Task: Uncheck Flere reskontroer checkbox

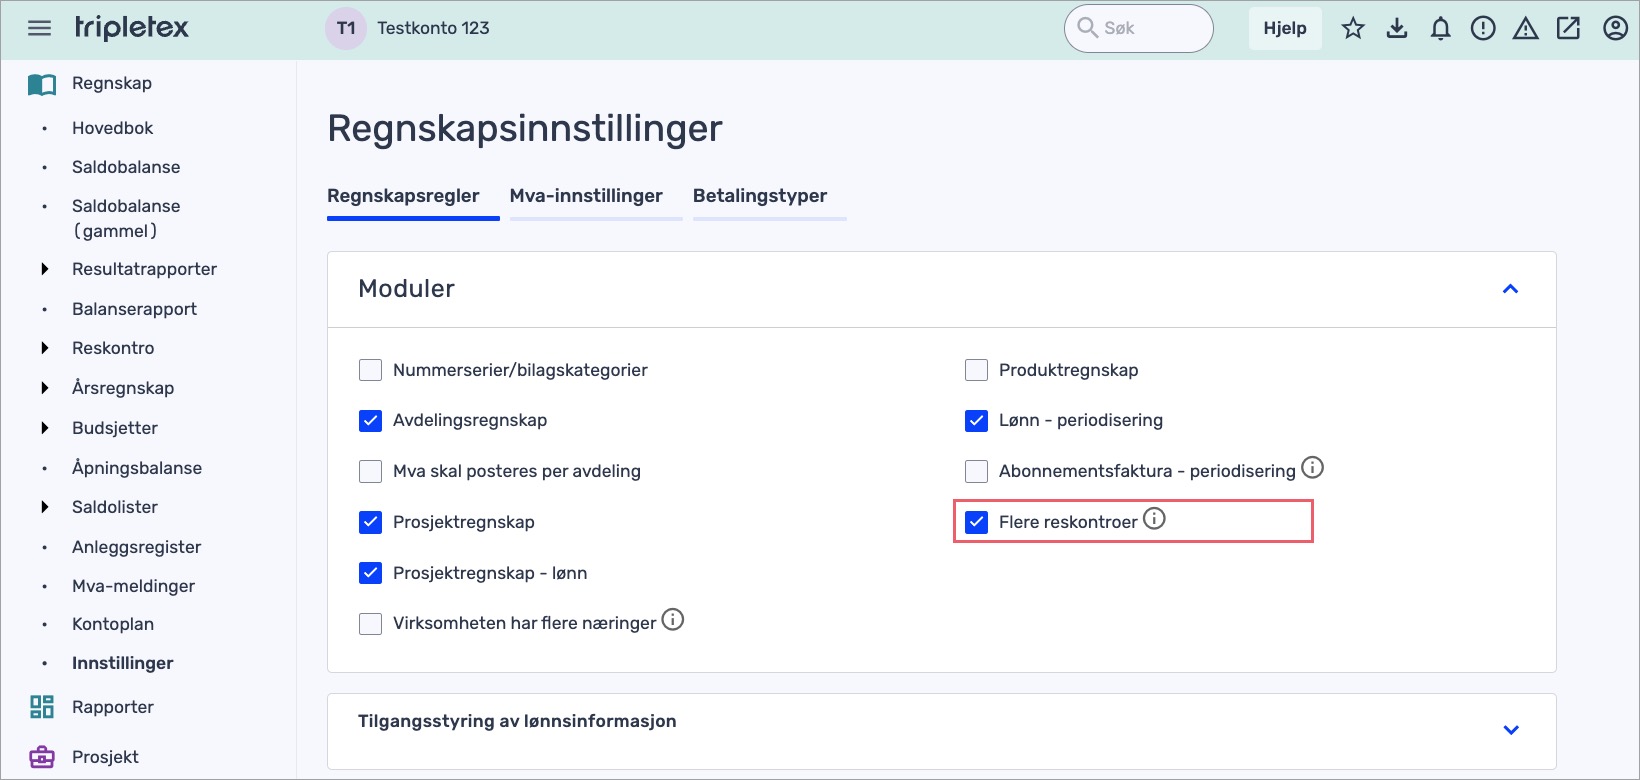Action: tap(976, 522)
